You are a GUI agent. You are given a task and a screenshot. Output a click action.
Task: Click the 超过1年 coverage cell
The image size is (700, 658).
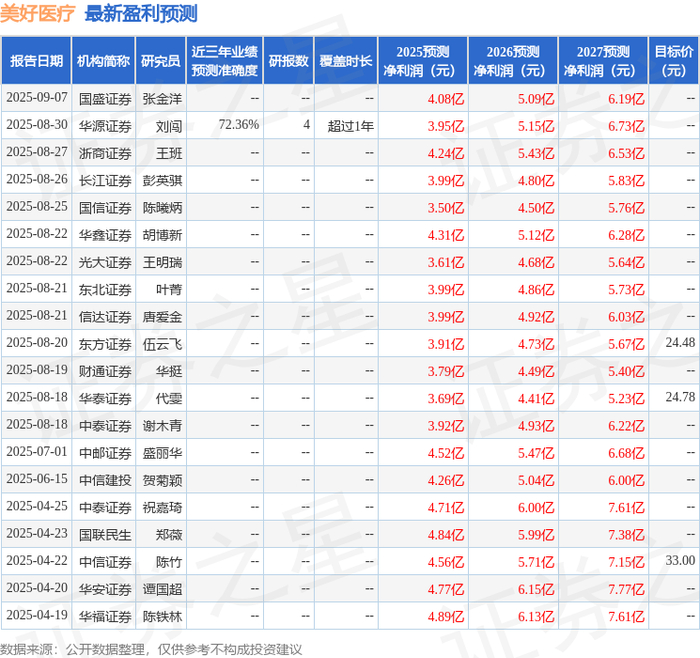click(x=351, y=126)
